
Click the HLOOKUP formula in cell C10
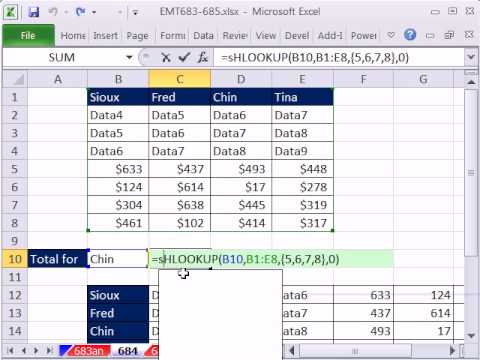click(245, 259)
